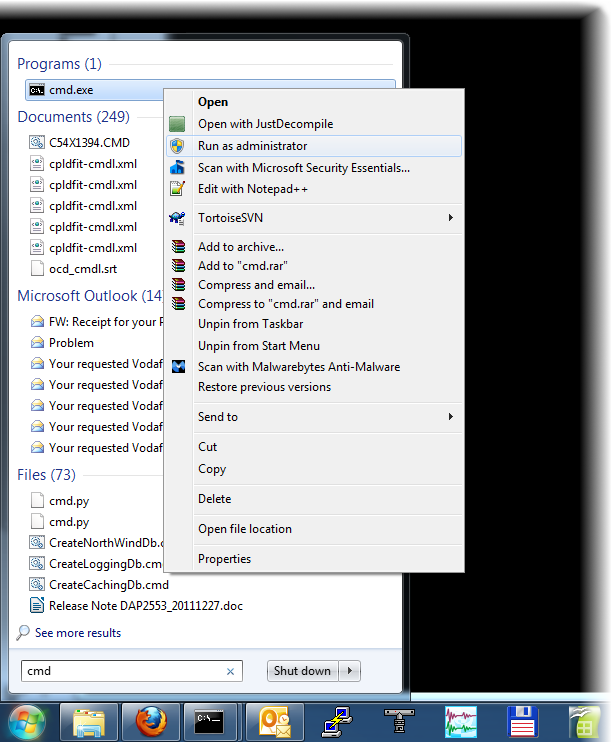This screenshot has width=612, height=742.
Task: Click the Windows Start orb
Action: [27, 723]
